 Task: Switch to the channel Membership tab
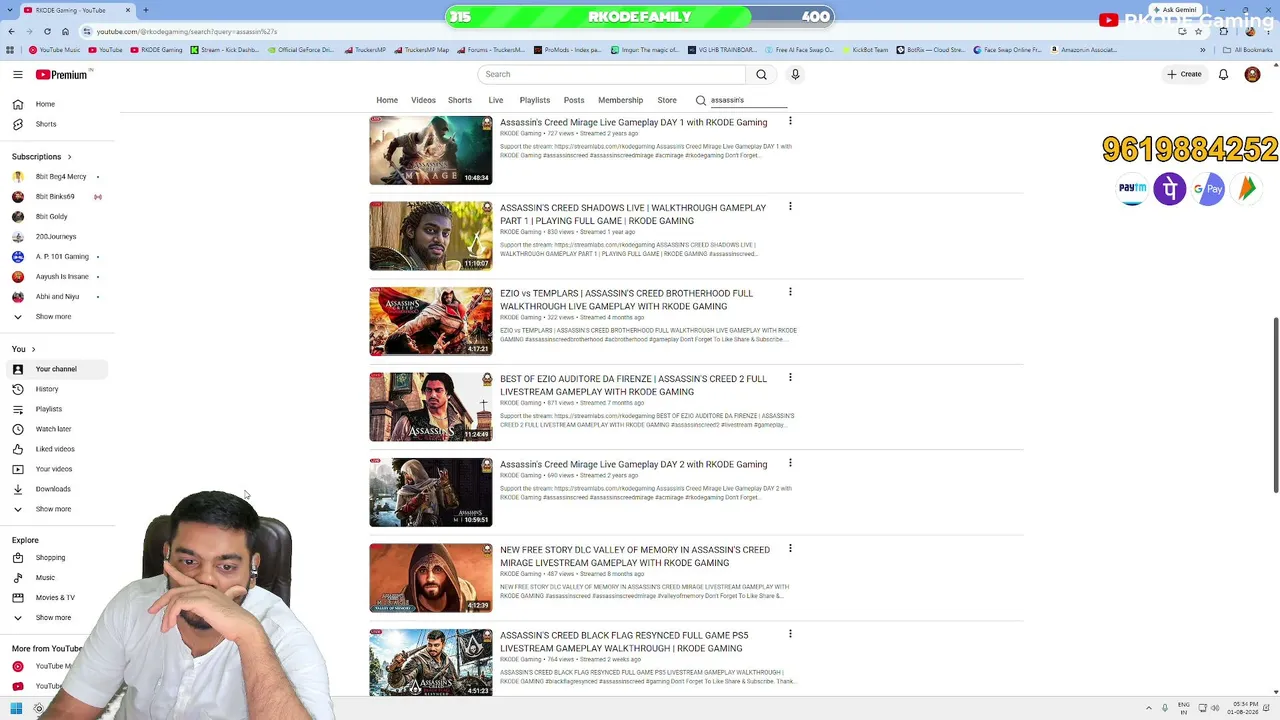click(x=620, y=100)
